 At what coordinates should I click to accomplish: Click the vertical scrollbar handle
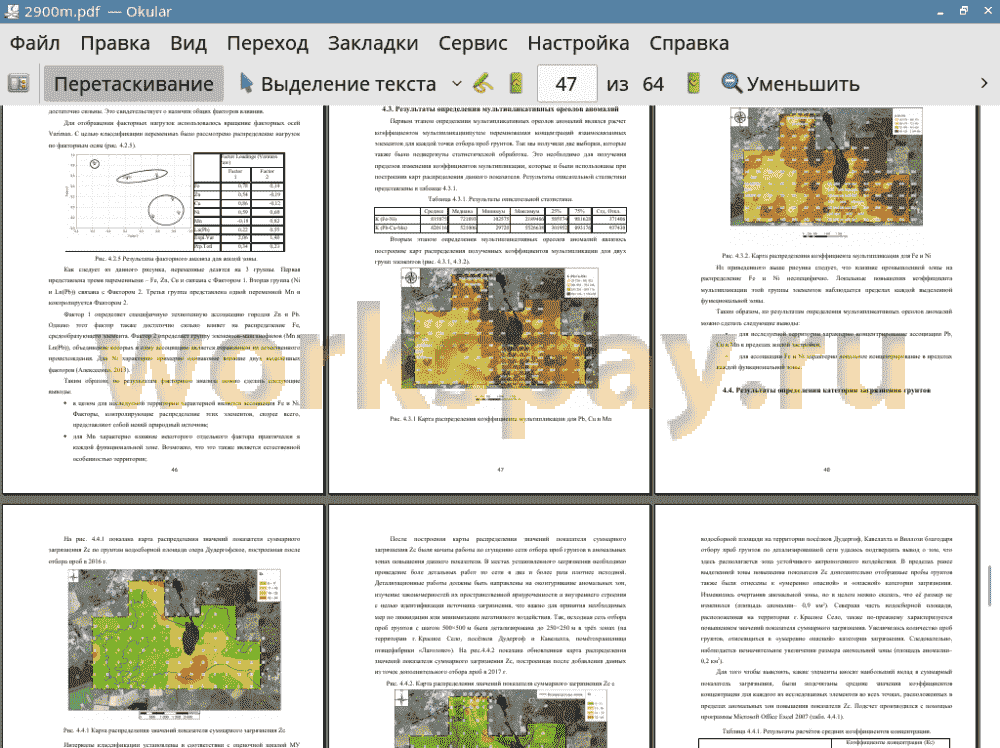click(x=990, y=585)
